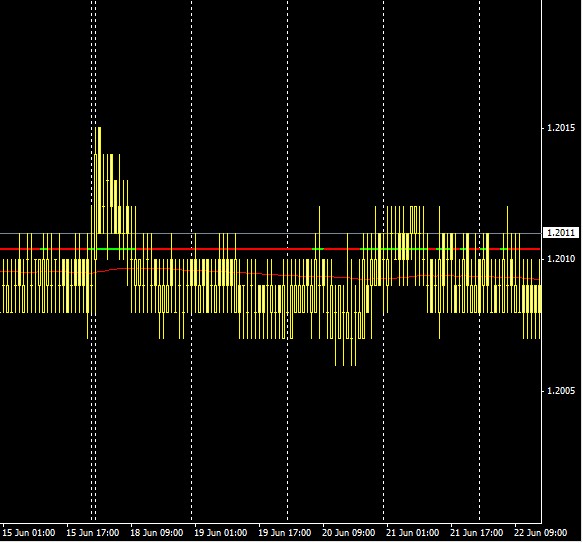Viewport: 583px width, 543px height.
Task: Click the last candle at chart's right edge
Action: [x=540, y=299]
